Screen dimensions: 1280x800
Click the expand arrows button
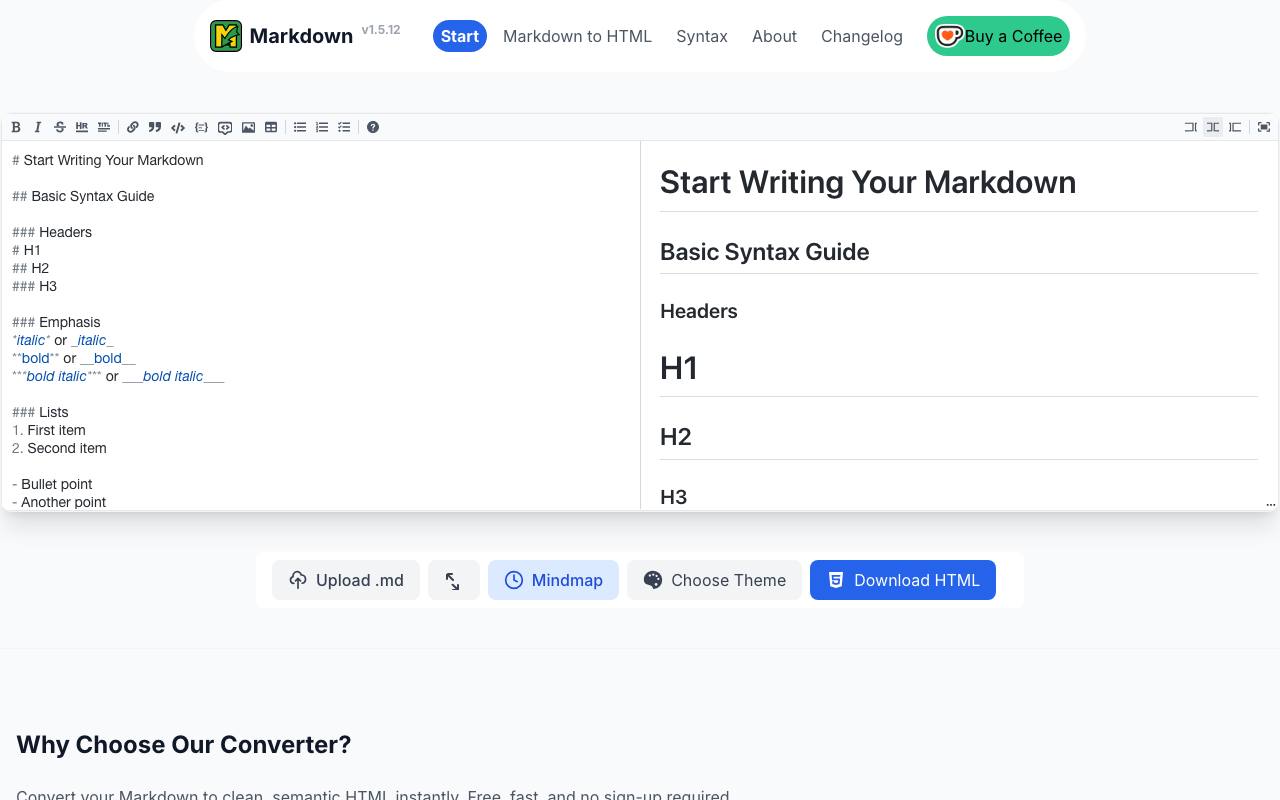click(454, 580)
